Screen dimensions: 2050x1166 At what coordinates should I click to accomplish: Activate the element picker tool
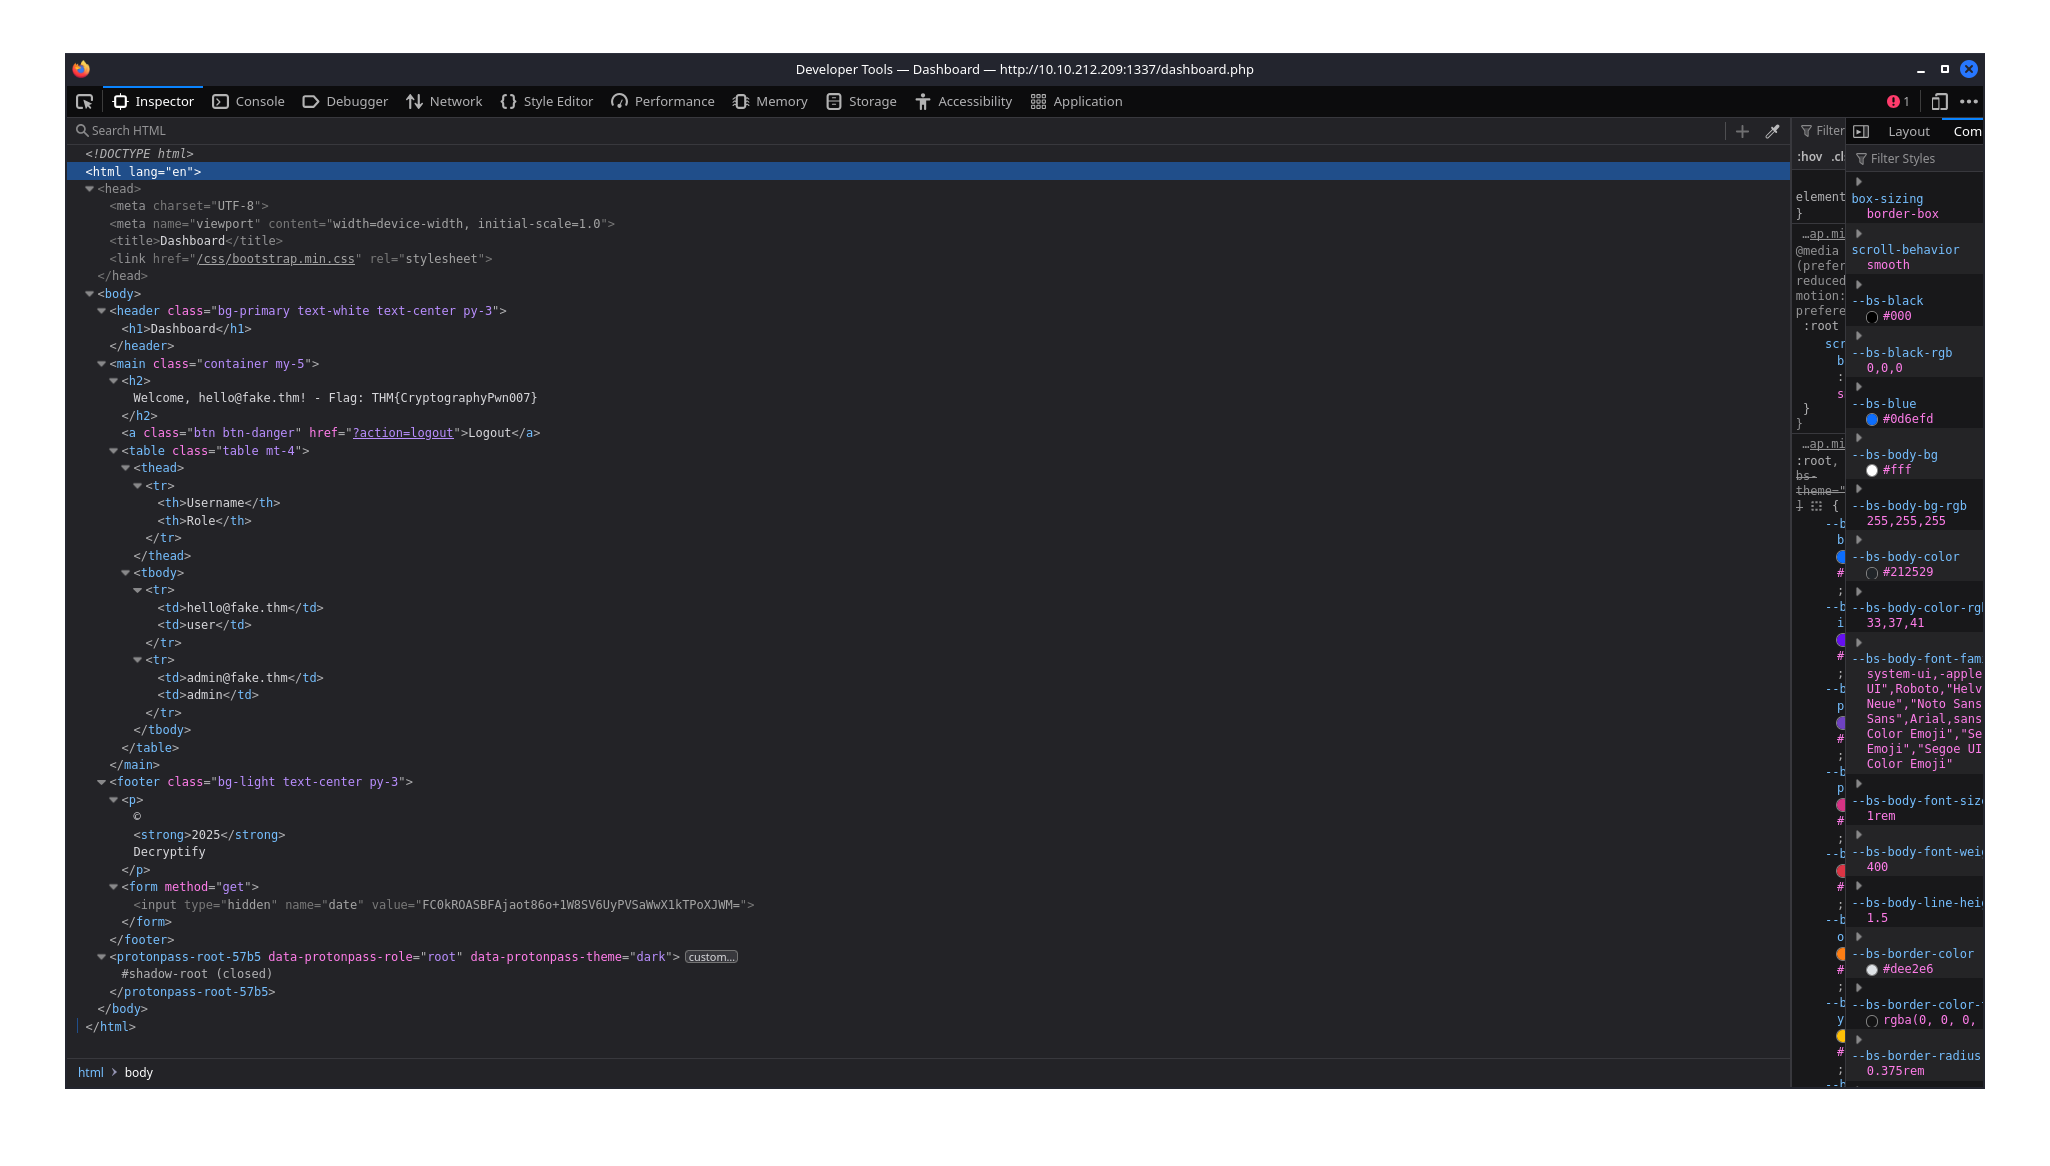(85, 102)
